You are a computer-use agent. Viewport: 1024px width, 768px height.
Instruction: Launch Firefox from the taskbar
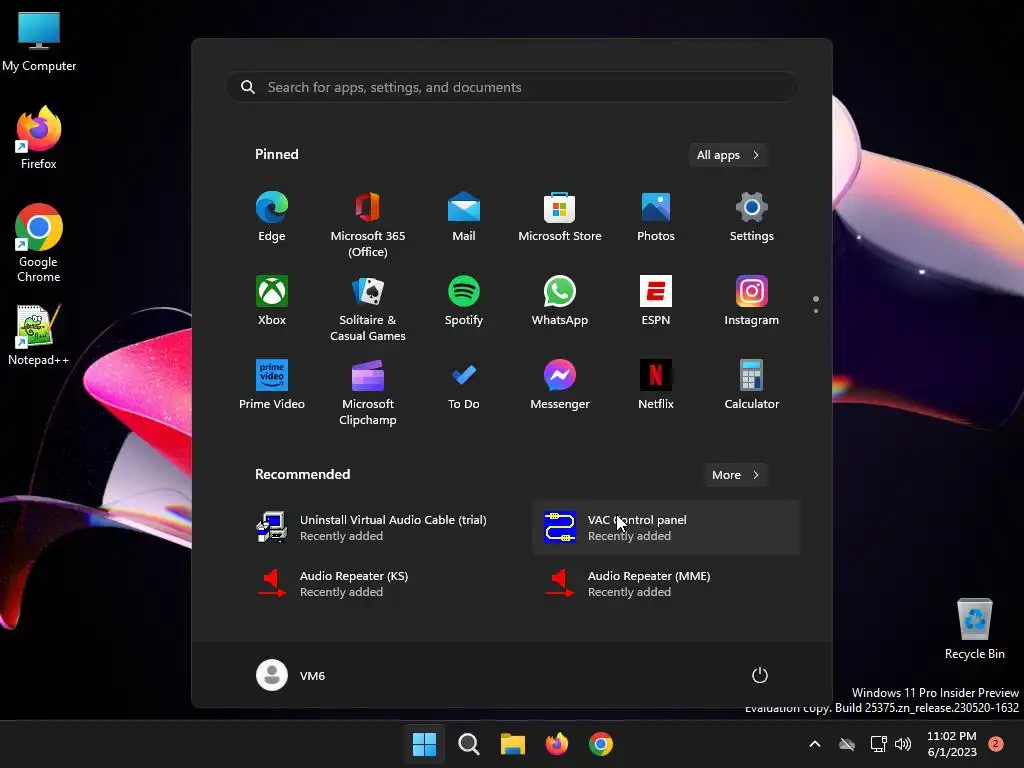557,744
